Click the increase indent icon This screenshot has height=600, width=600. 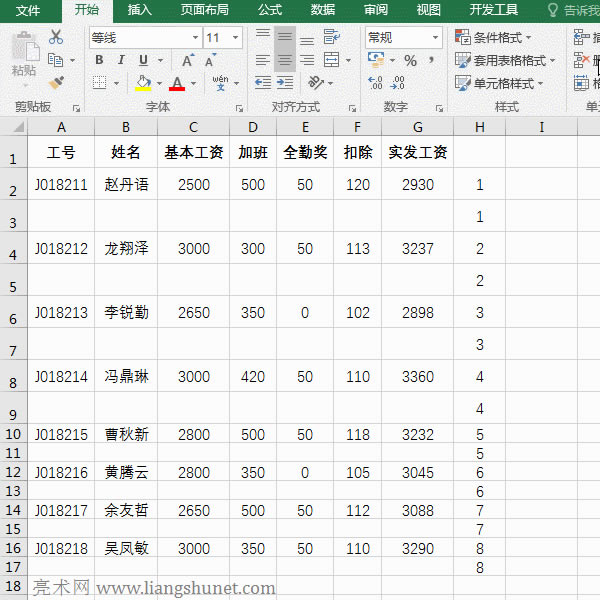tap(286, 83)
